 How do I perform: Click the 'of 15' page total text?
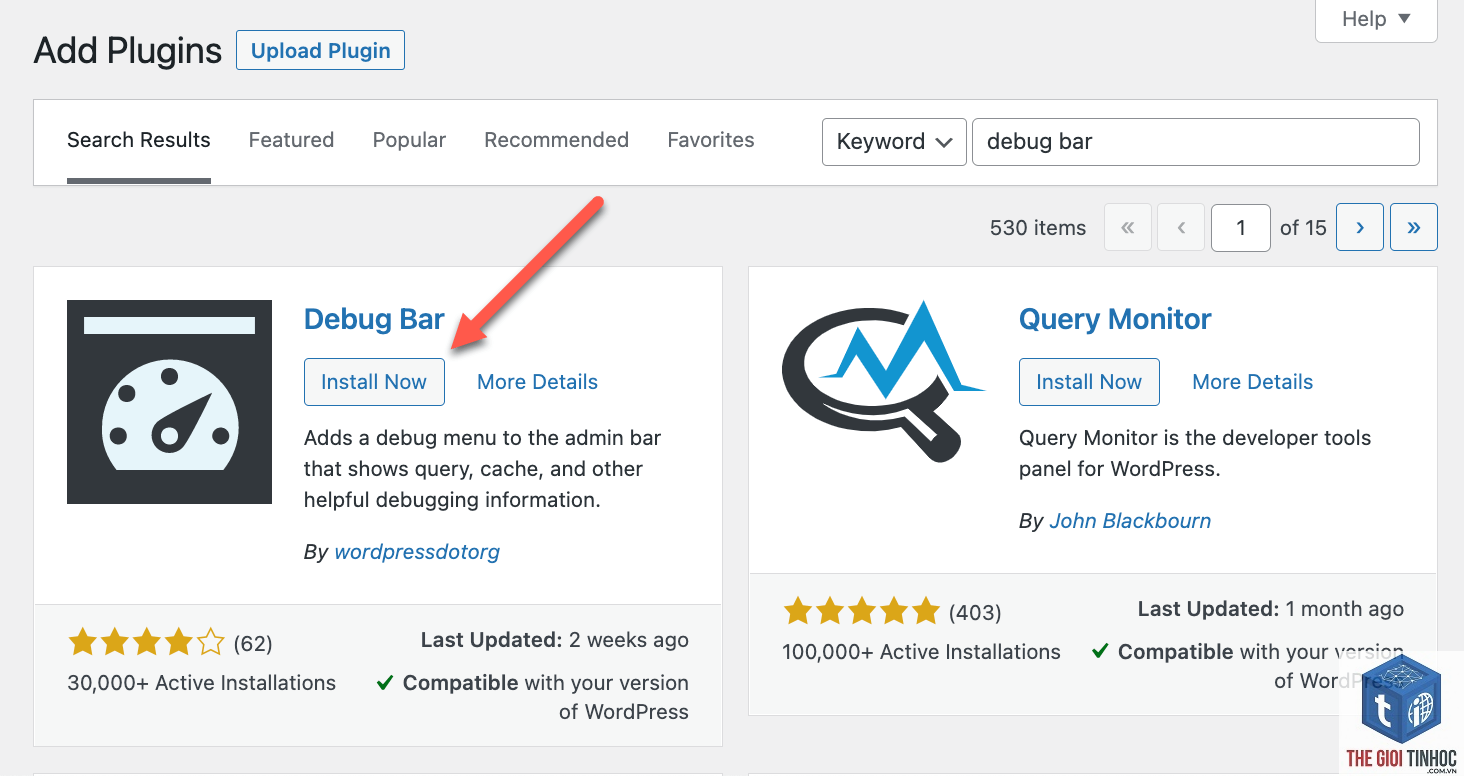(1303, 228)
